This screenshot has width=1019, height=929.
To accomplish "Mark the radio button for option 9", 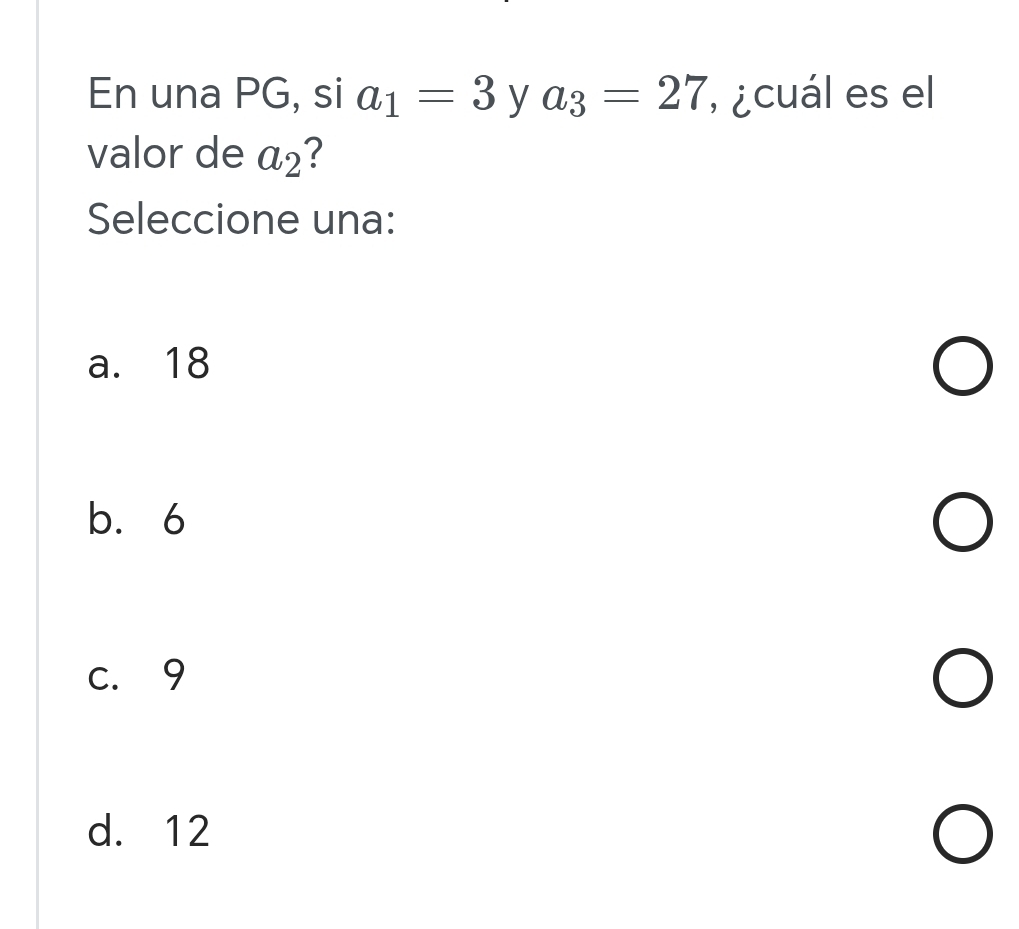I will [x=964, y=680].
